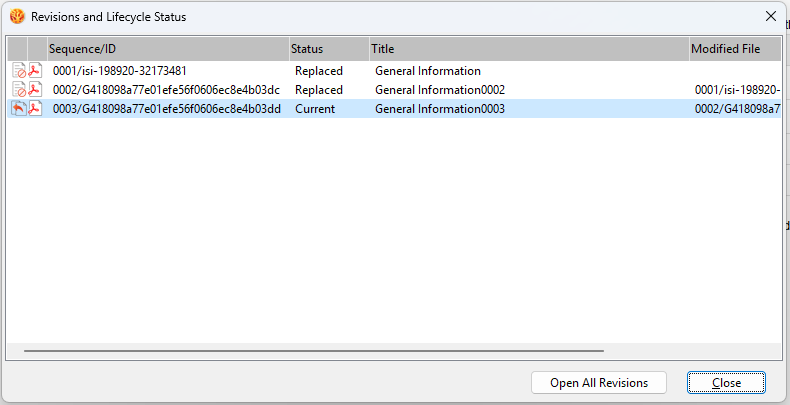
Task: Select the General Information0003 current row
Action: (394, 109)
